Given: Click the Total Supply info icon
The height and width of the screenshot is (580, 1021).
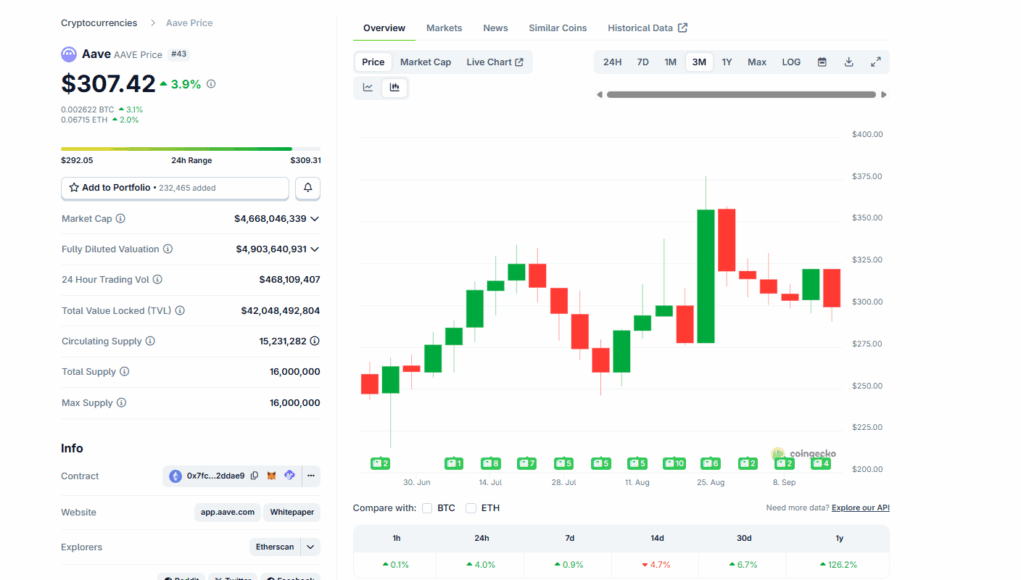Looking at the screenshot, I should click(124, 372).
